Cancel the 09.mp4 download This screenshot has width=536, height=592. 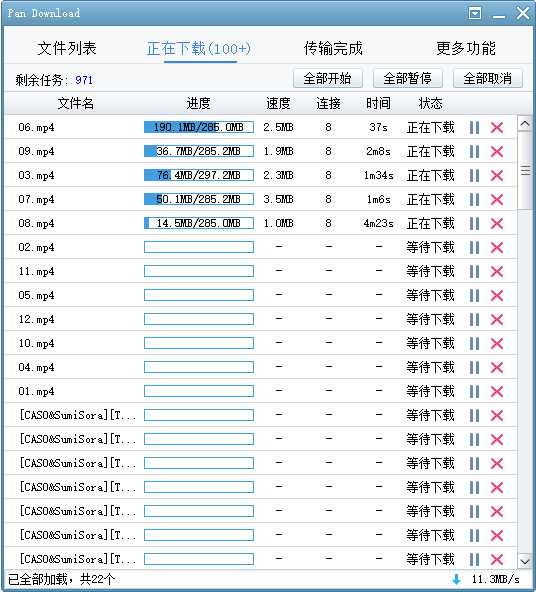497,151
